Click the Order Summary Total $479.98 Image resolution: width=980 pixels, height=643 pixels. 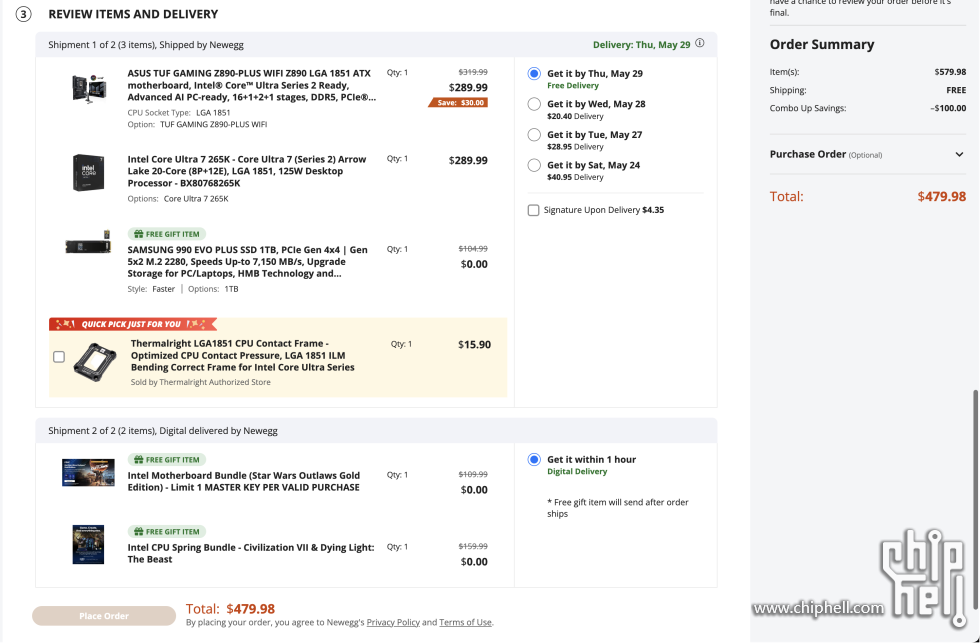[941, 197]
